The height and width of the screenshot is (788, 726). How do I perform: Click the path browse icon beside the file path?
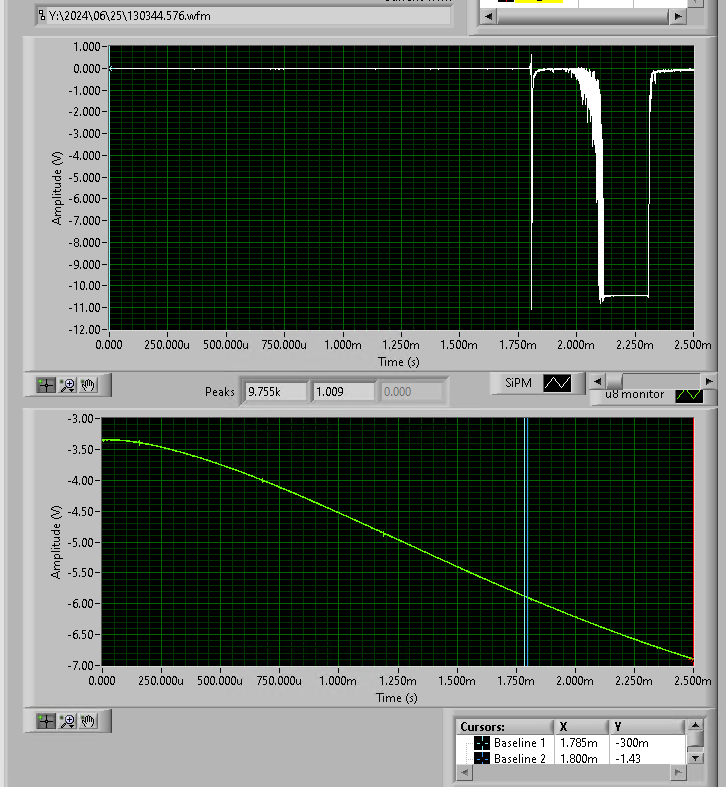(x=42, y=16)
